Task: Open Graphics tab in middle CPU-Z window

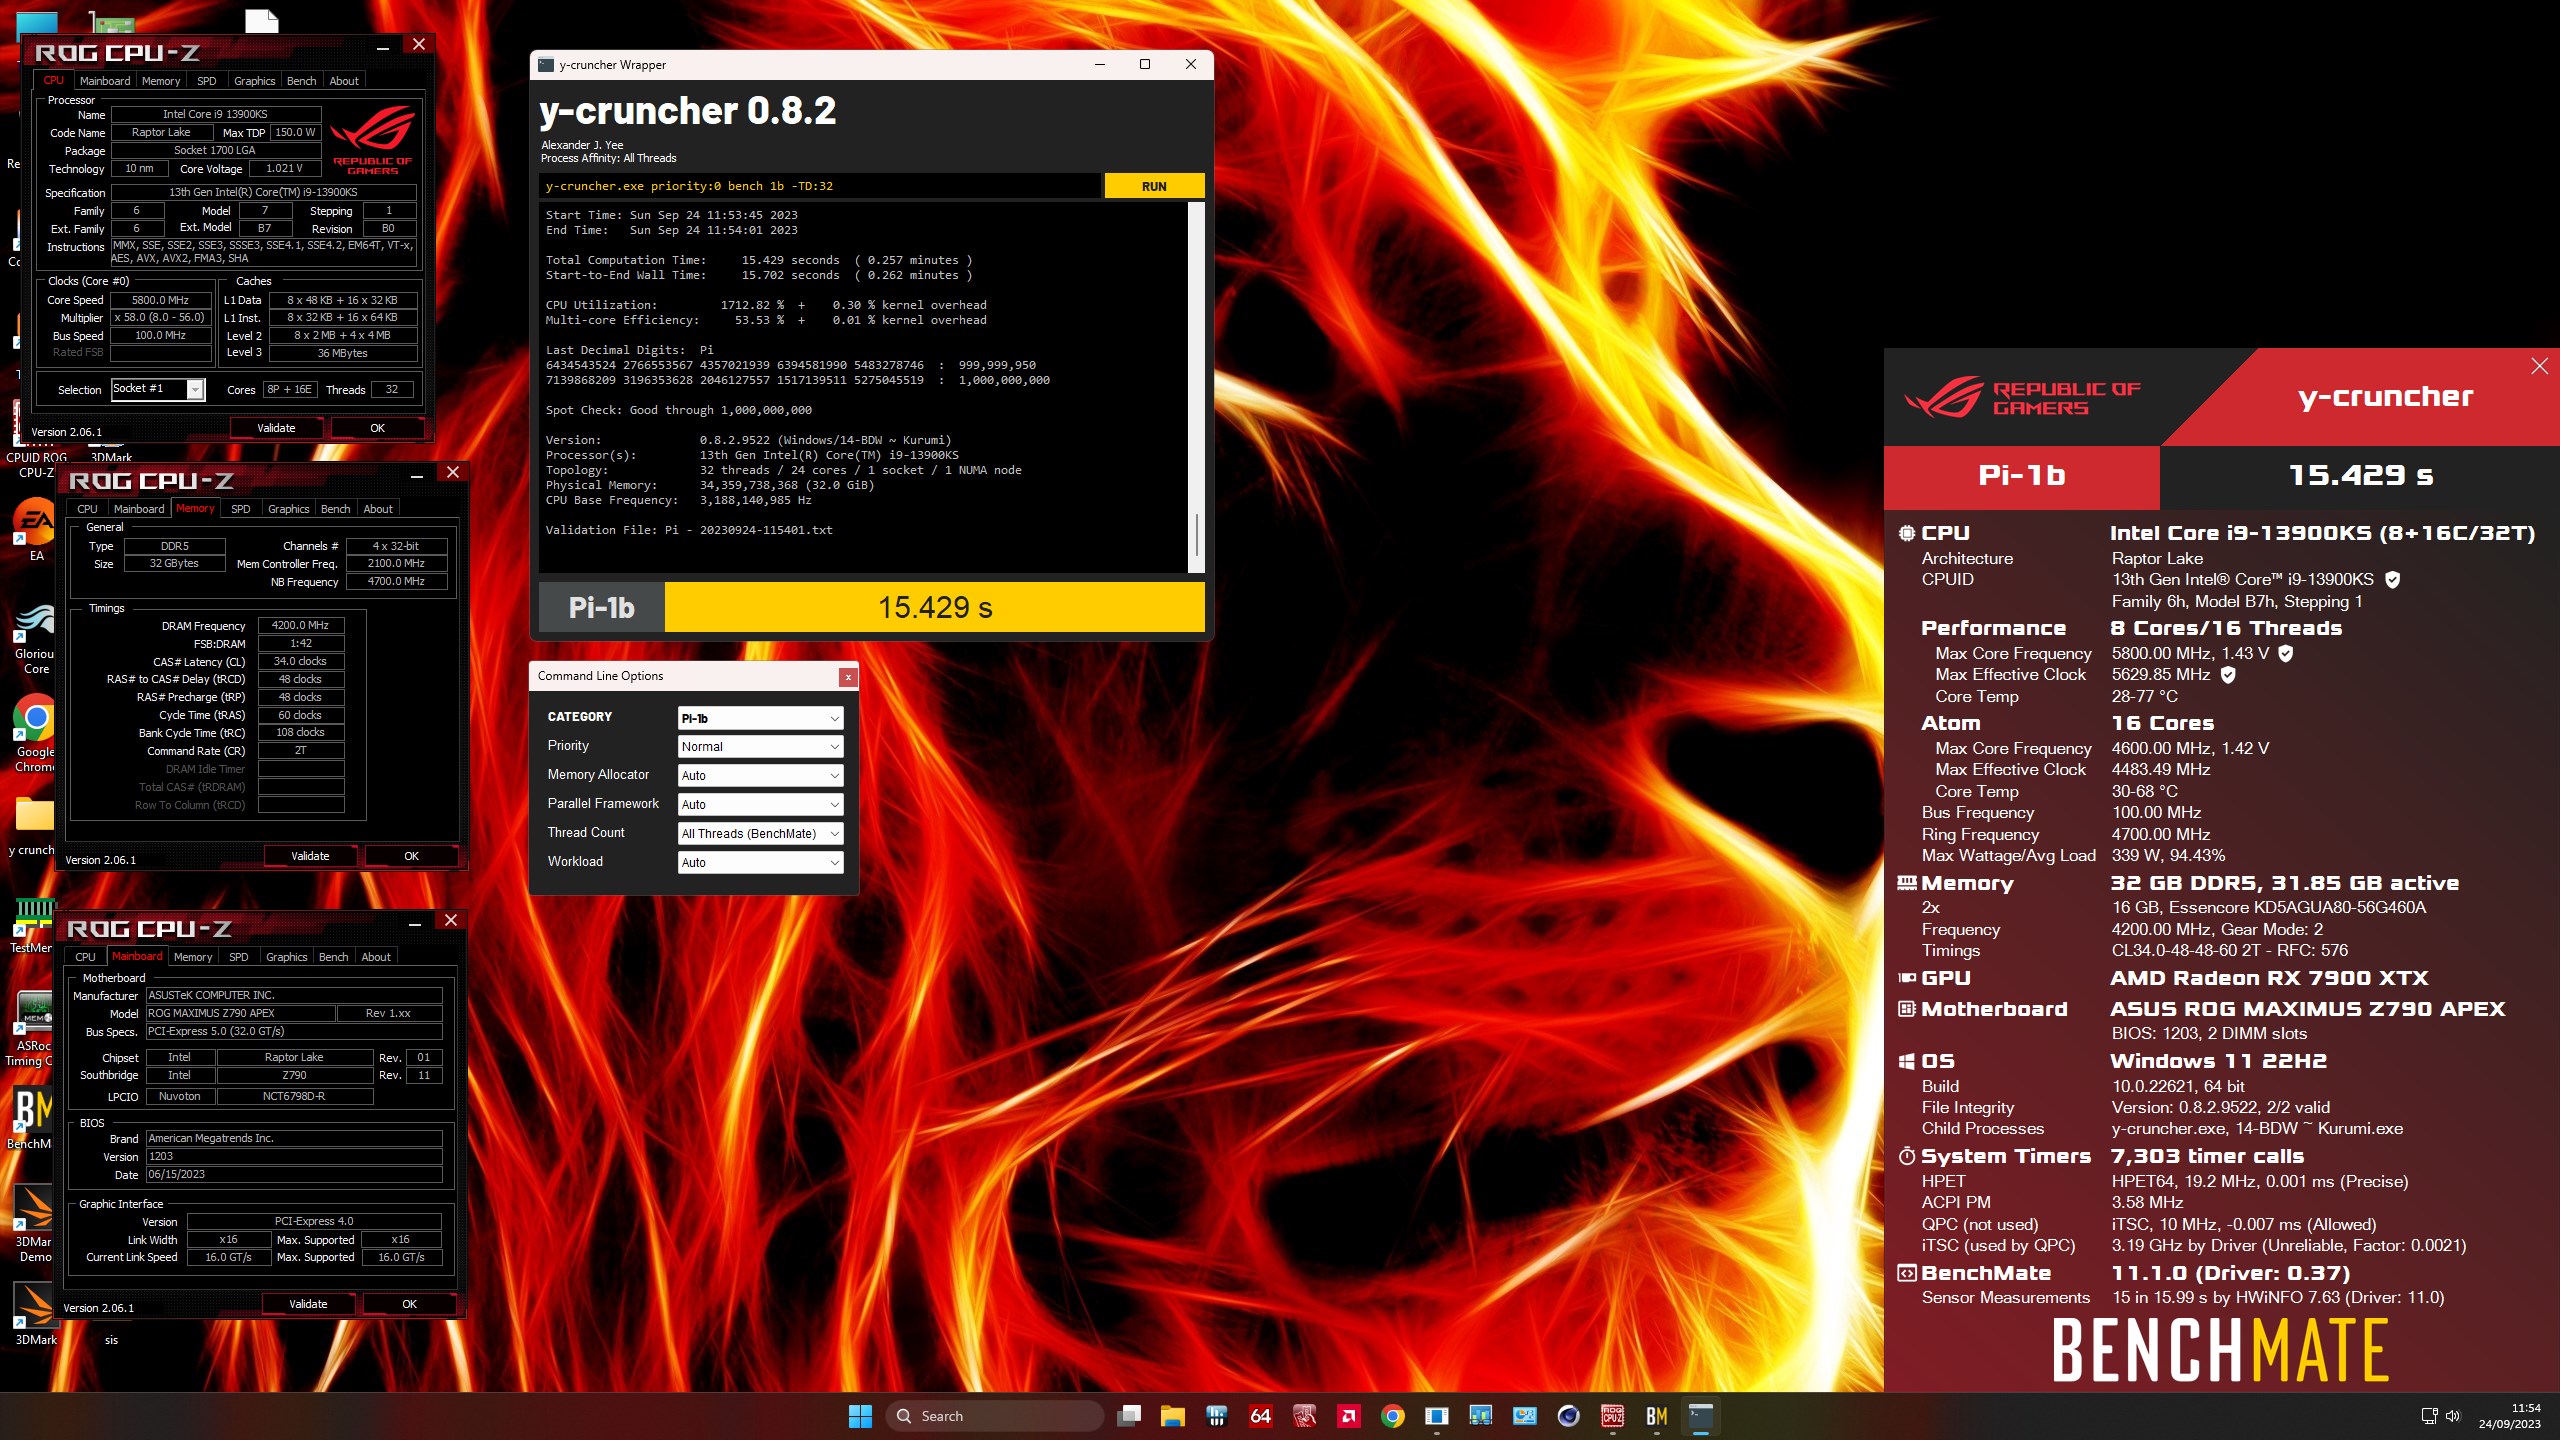Action: pyautogui.click(x=288, y=509)
